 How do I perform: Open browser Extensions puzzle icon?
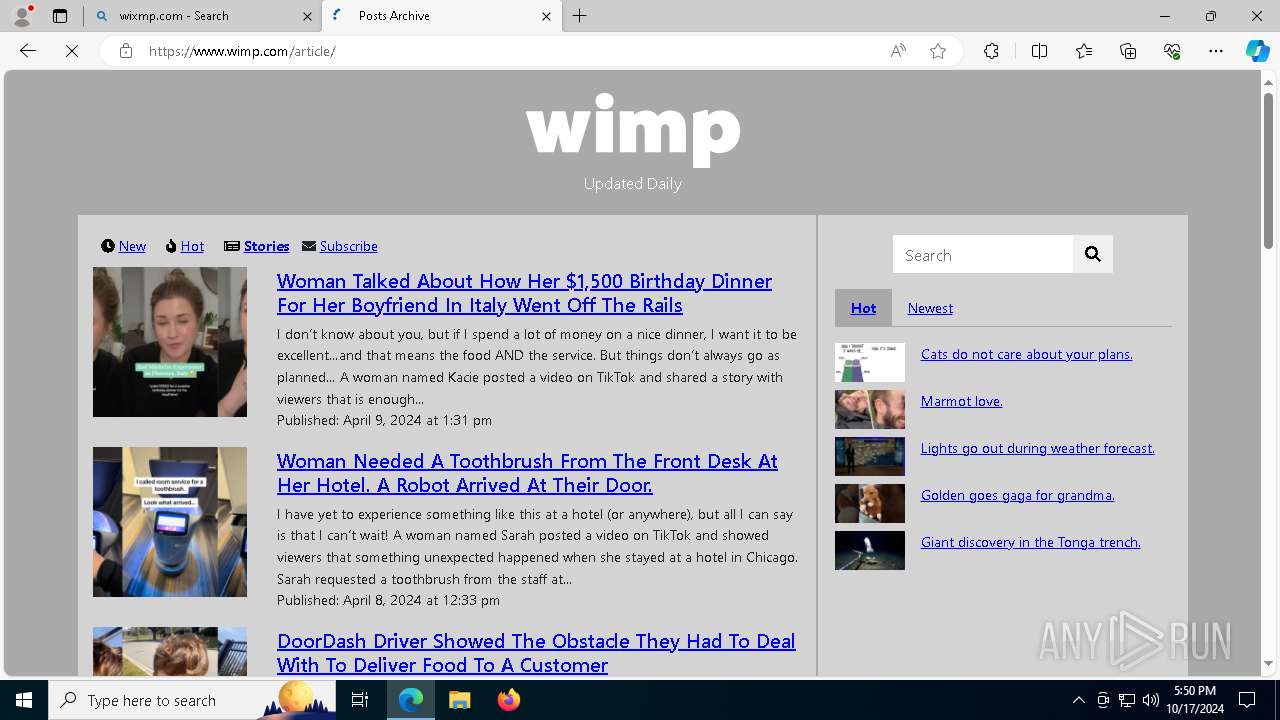[991, 51]
